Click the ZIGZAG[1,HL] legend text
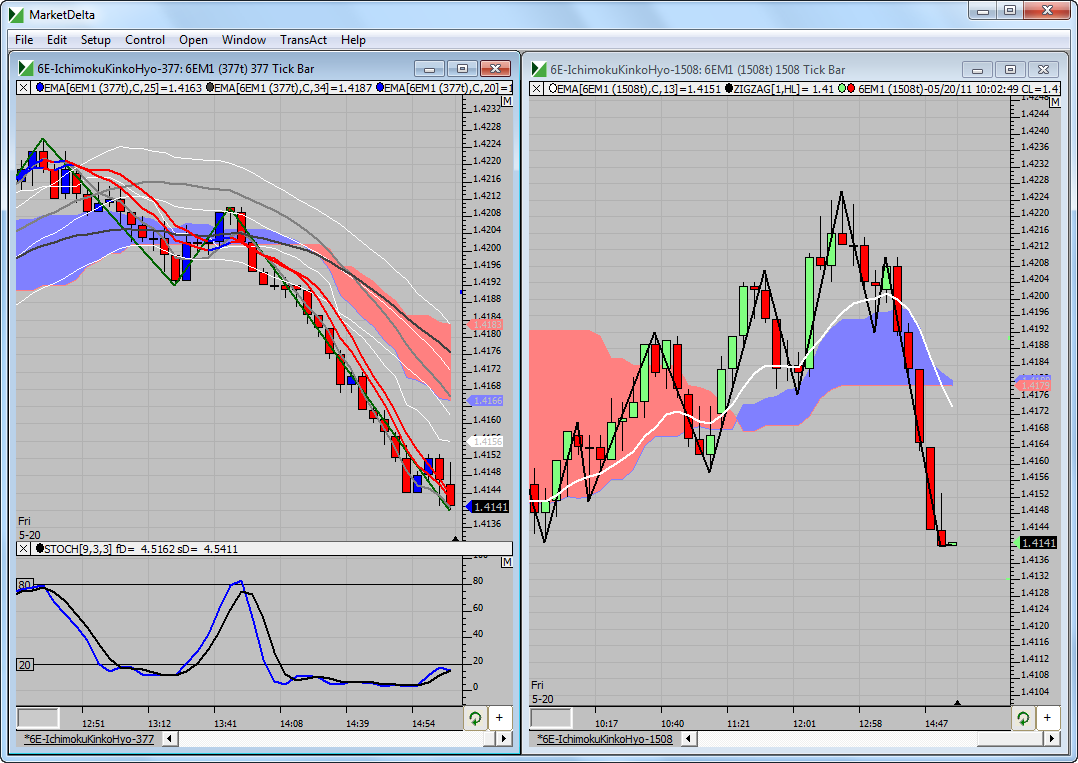Screen dimensions: 1078x763 765,88
